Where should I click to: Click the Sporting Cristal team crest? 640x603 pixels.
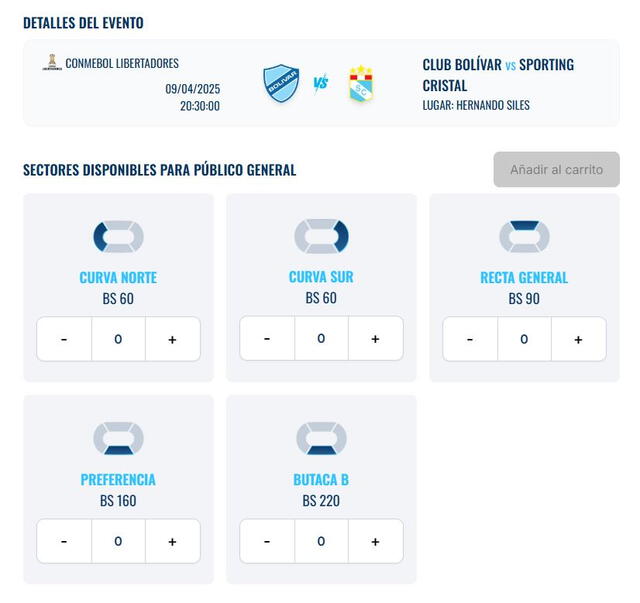tap(360, 84)
